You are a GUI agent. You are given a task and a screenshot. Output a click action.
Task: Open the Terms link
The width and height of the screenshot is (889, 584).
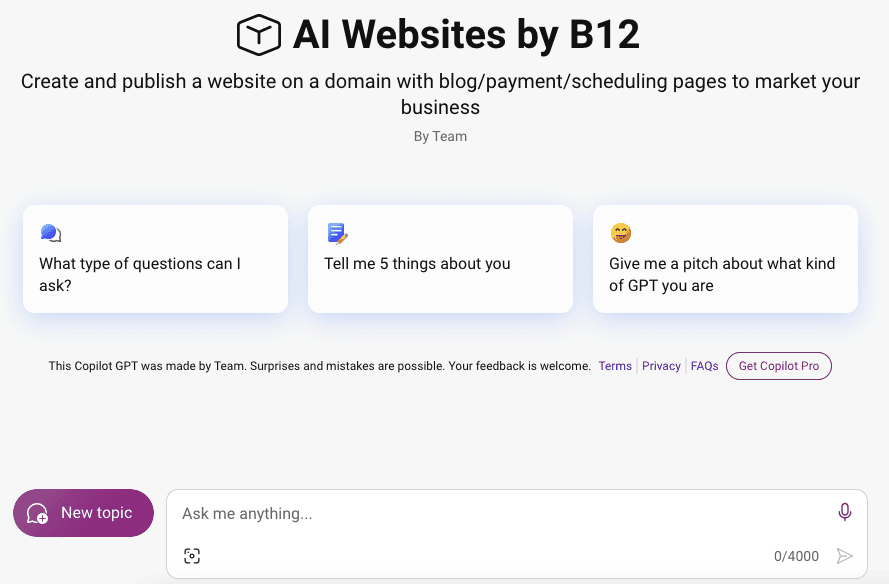616,366
